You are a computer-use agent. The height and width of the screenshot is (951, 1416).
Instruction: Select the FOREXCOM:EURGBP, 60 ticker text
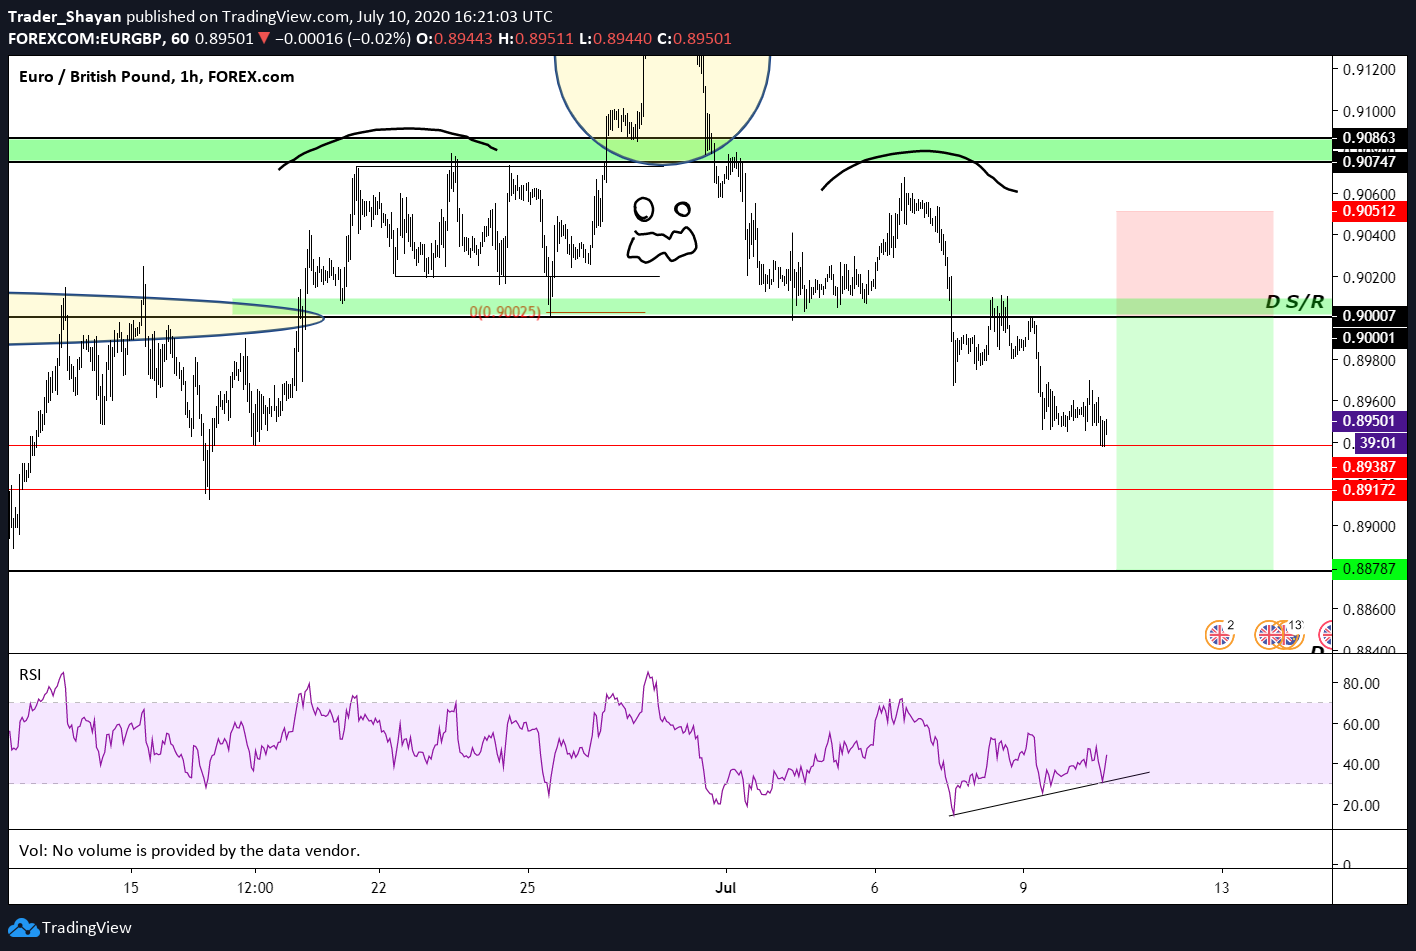coord(98,38)
